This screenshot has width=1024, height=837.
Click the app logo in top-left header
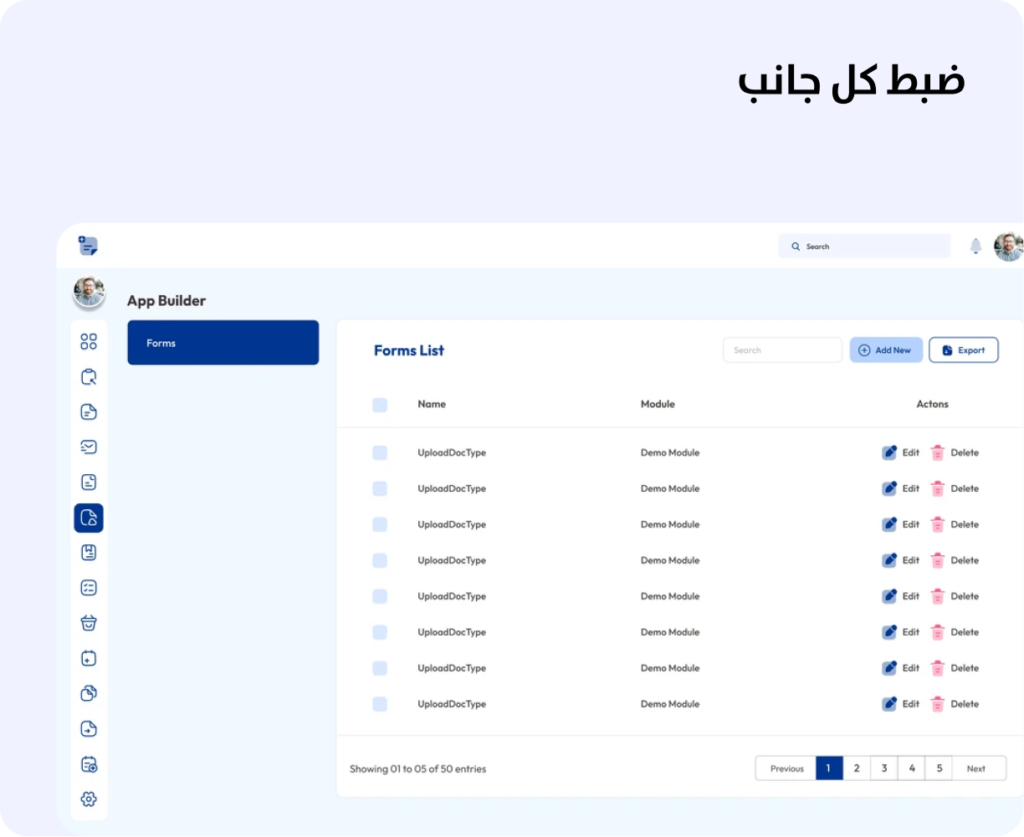(x=88, y=246)
